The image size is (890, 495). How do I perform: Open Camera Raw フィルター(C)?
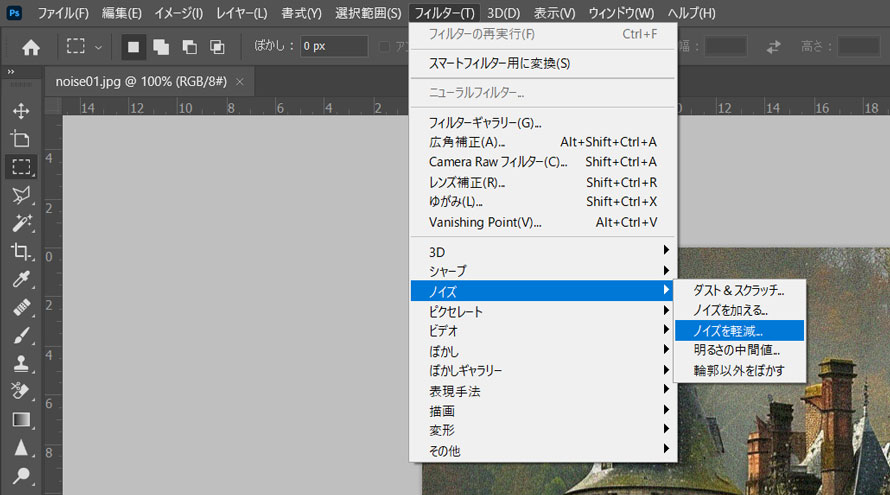(x=543, y=162)
